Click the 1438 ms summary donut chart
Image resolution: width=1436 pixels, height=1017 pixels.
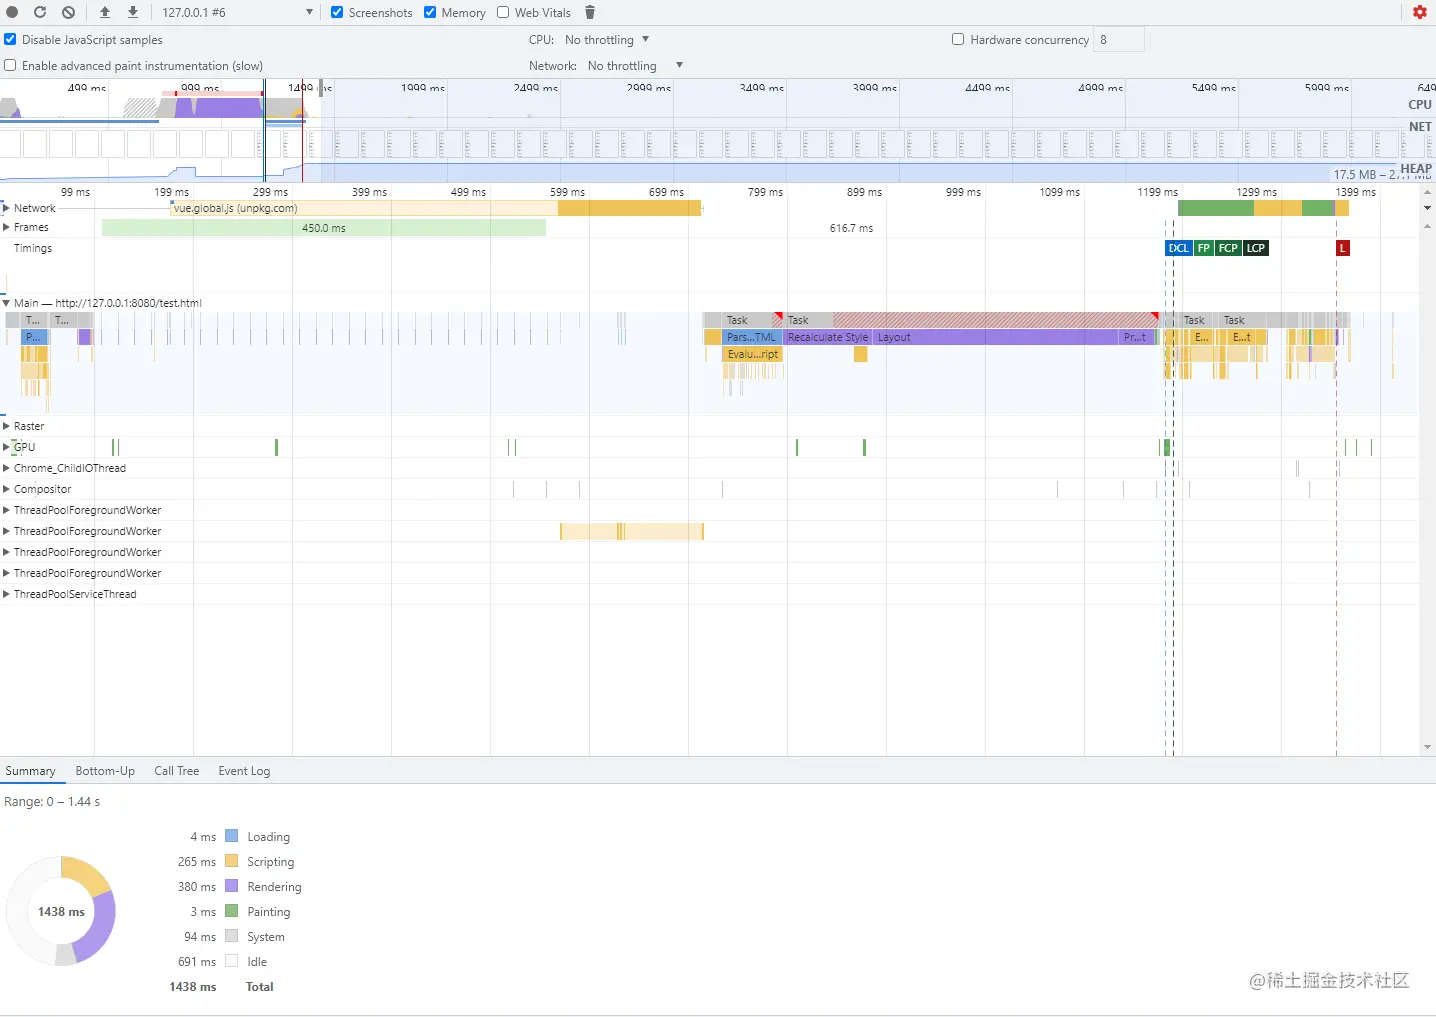coord(61,911)
